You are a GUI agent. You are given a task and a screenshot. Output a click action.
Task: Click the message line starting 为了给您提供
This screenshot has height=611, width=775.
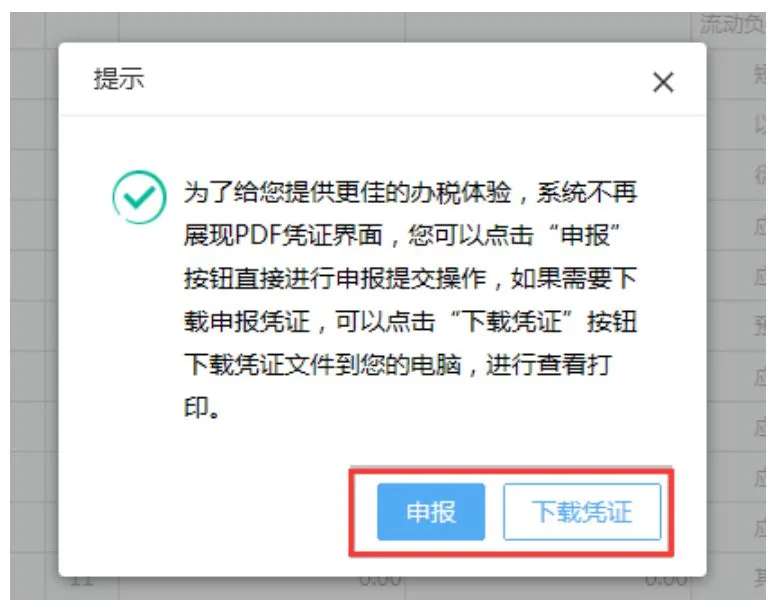(410, 192)
